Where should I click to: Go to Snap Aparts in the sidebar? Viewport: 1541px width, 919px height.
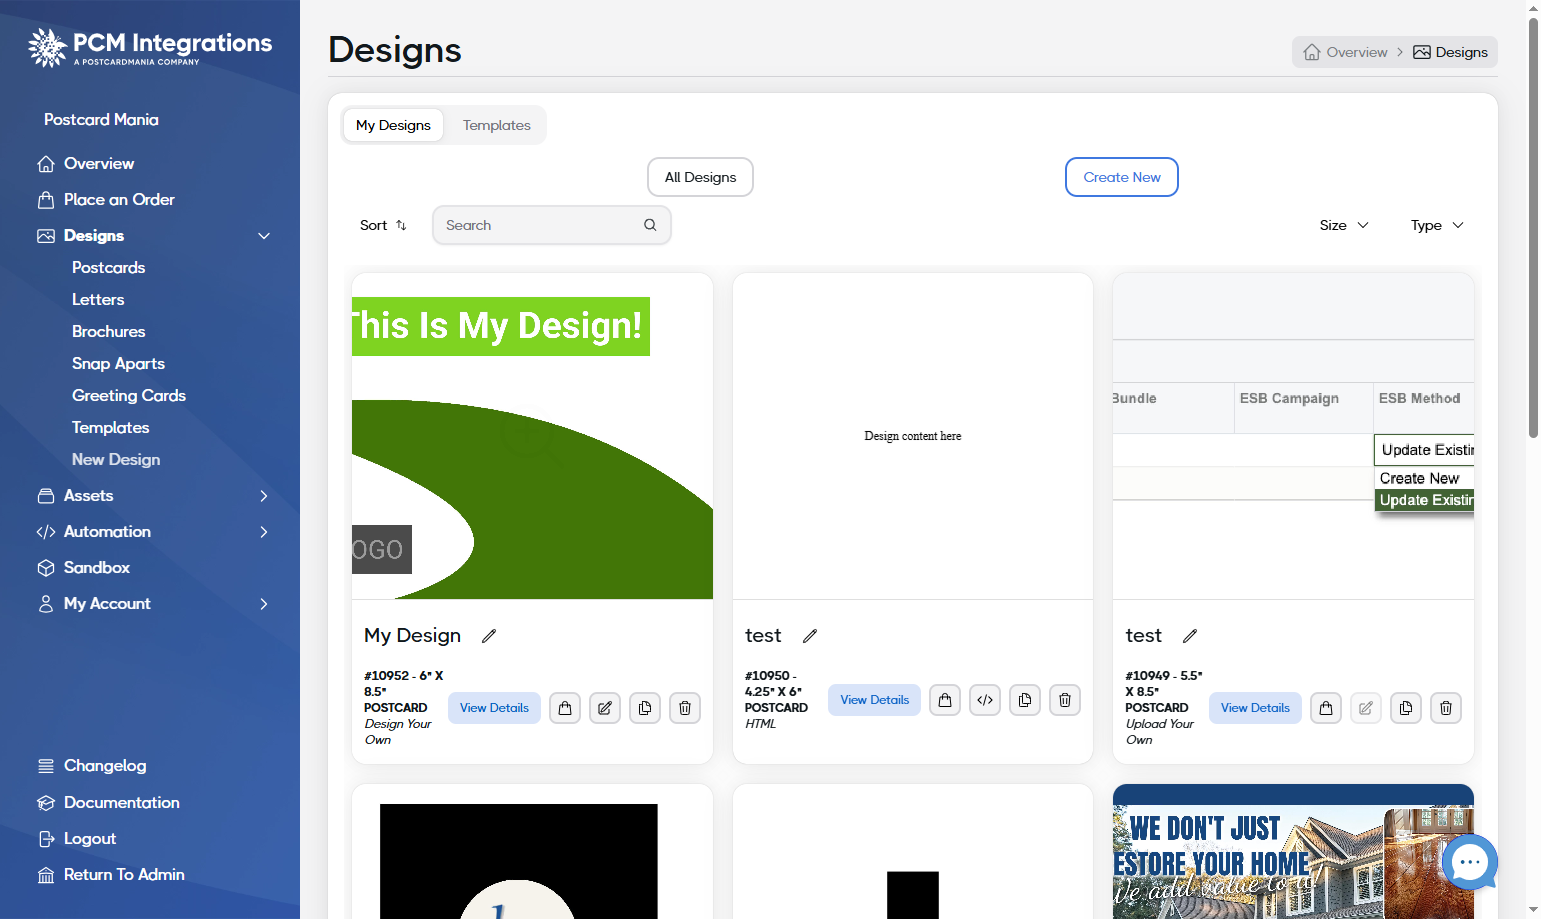pos(118,364)
